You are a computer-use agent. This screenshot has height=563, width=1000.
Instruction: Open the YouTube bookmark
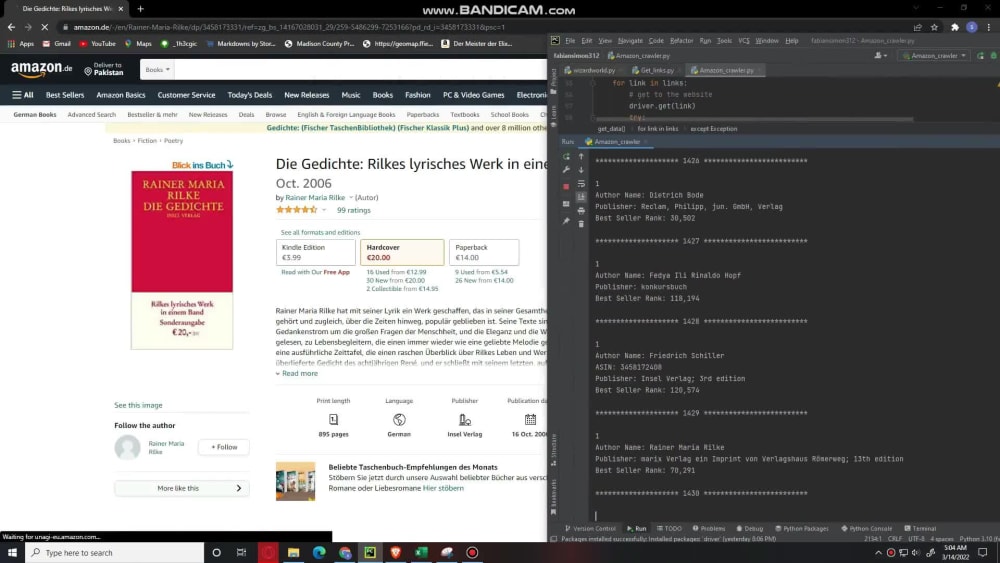coord(97,43)
